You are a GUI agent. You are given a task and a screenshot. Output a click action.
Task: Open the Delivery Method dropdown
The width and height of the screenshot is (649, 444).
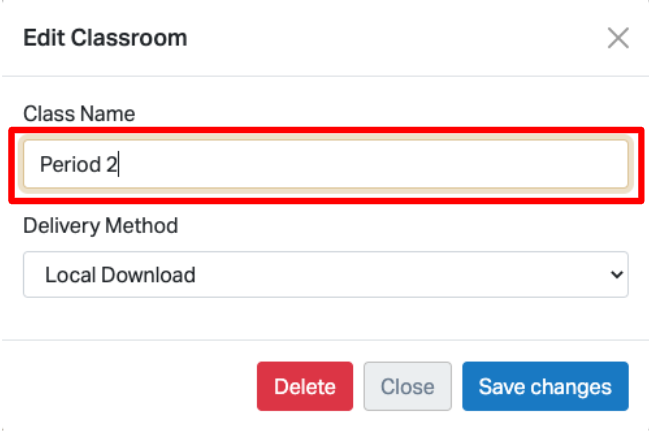(x=325, y=274)
